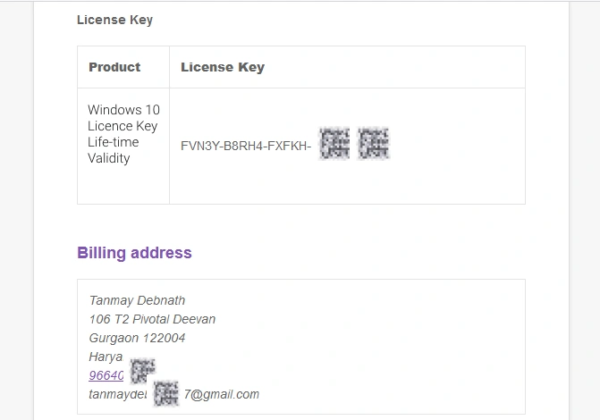Screen dimensions: 600x420
Task: Click the "Windows 10" product name text
Action: pos(123,108)
